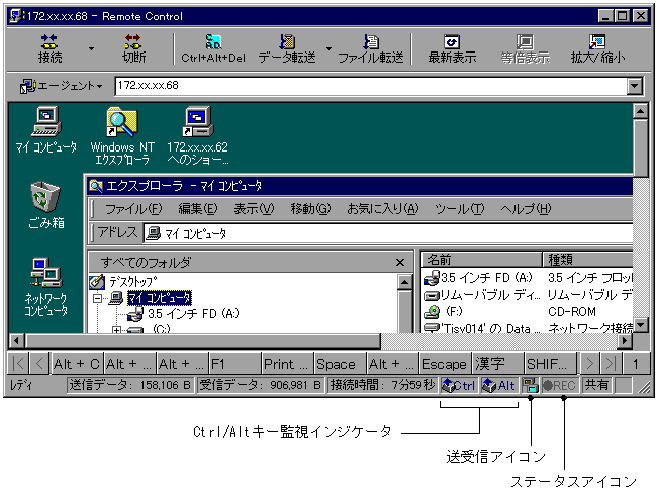Open the 編集(E) menu in Explorer
Screen dimensions: 657x499
pyautogui.click(x=198, y=209)
